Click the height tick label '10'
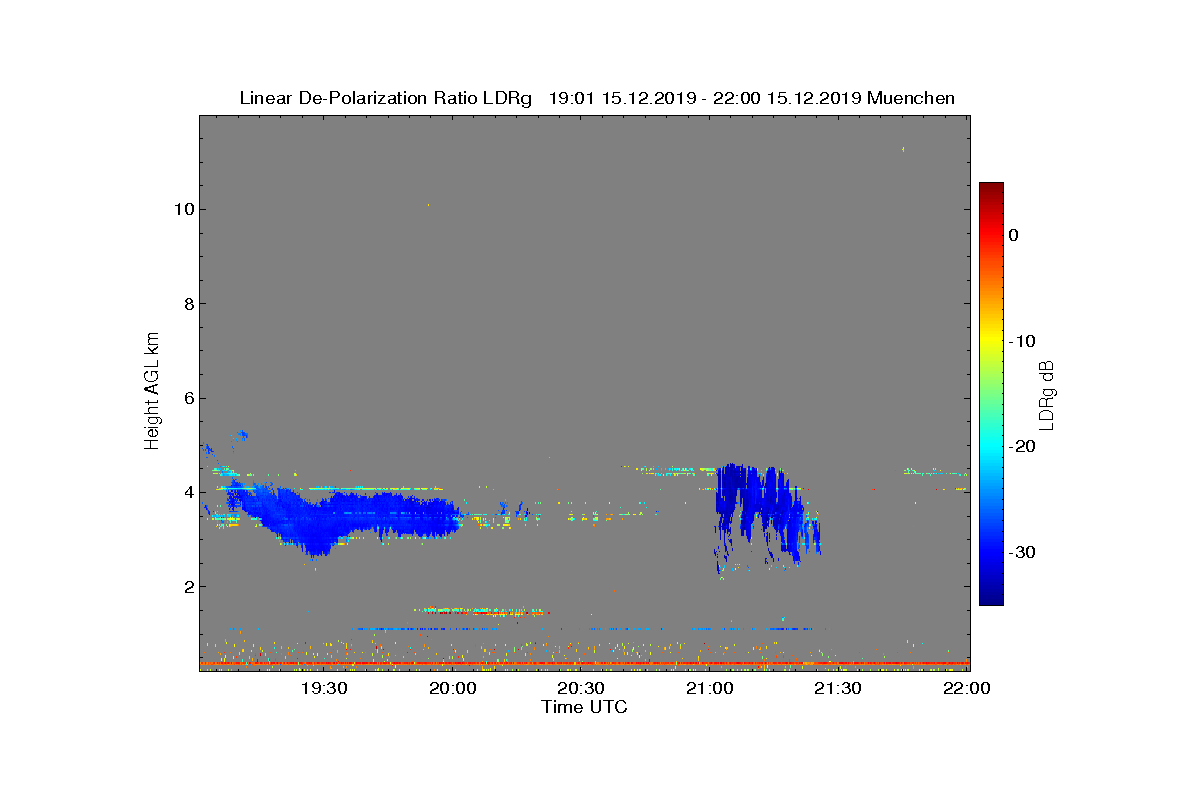The width and height of the screenshot is (1200, 800). [183, 209]
